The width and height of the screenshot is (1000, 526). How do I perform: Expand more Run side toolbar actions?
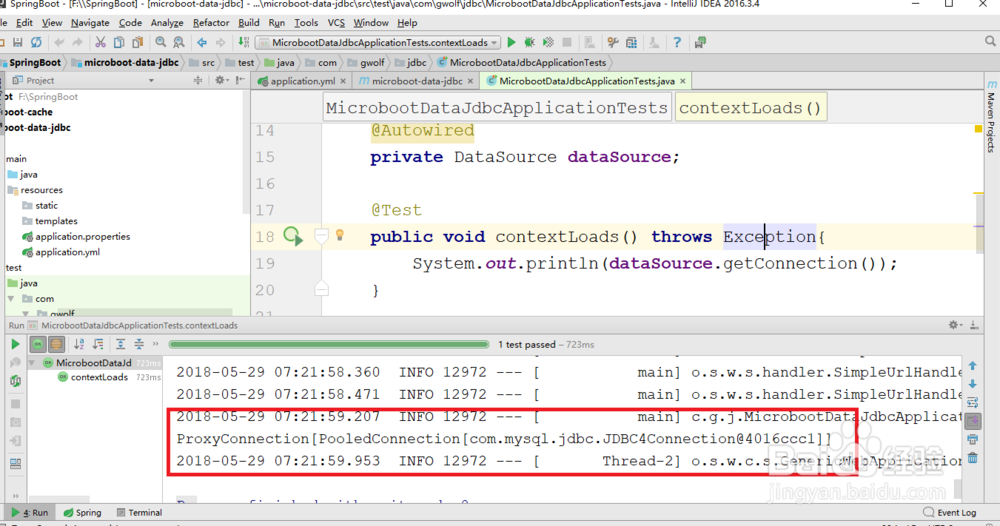point(15,495)
